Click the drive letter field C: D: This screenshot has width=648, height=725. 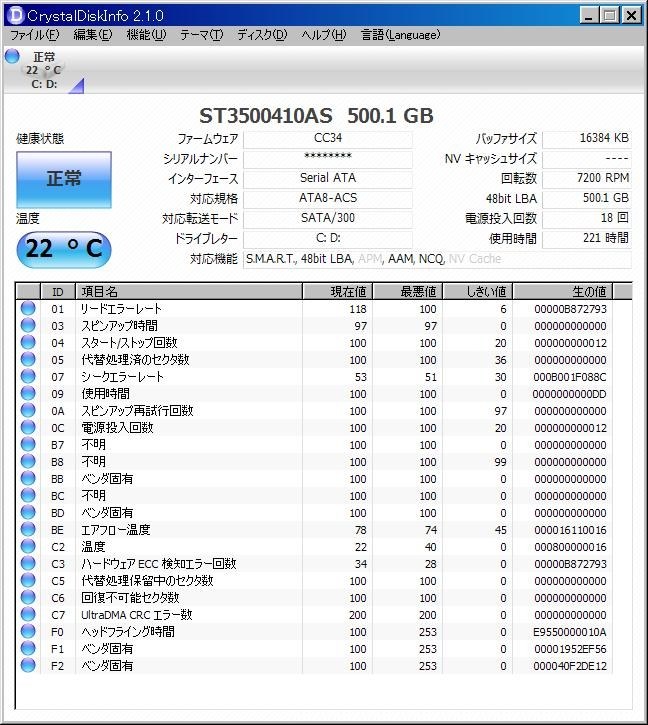pos(328,239)
